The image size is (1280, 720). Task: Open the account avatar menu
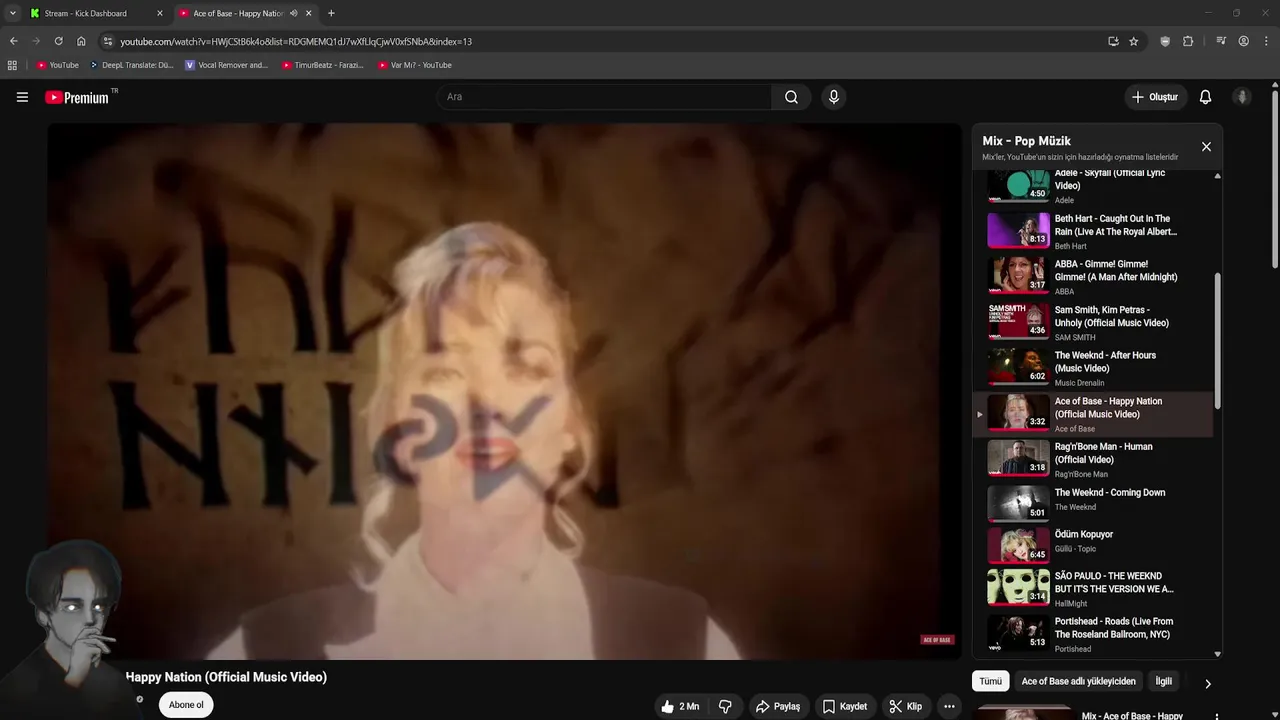click(1242, 97)
